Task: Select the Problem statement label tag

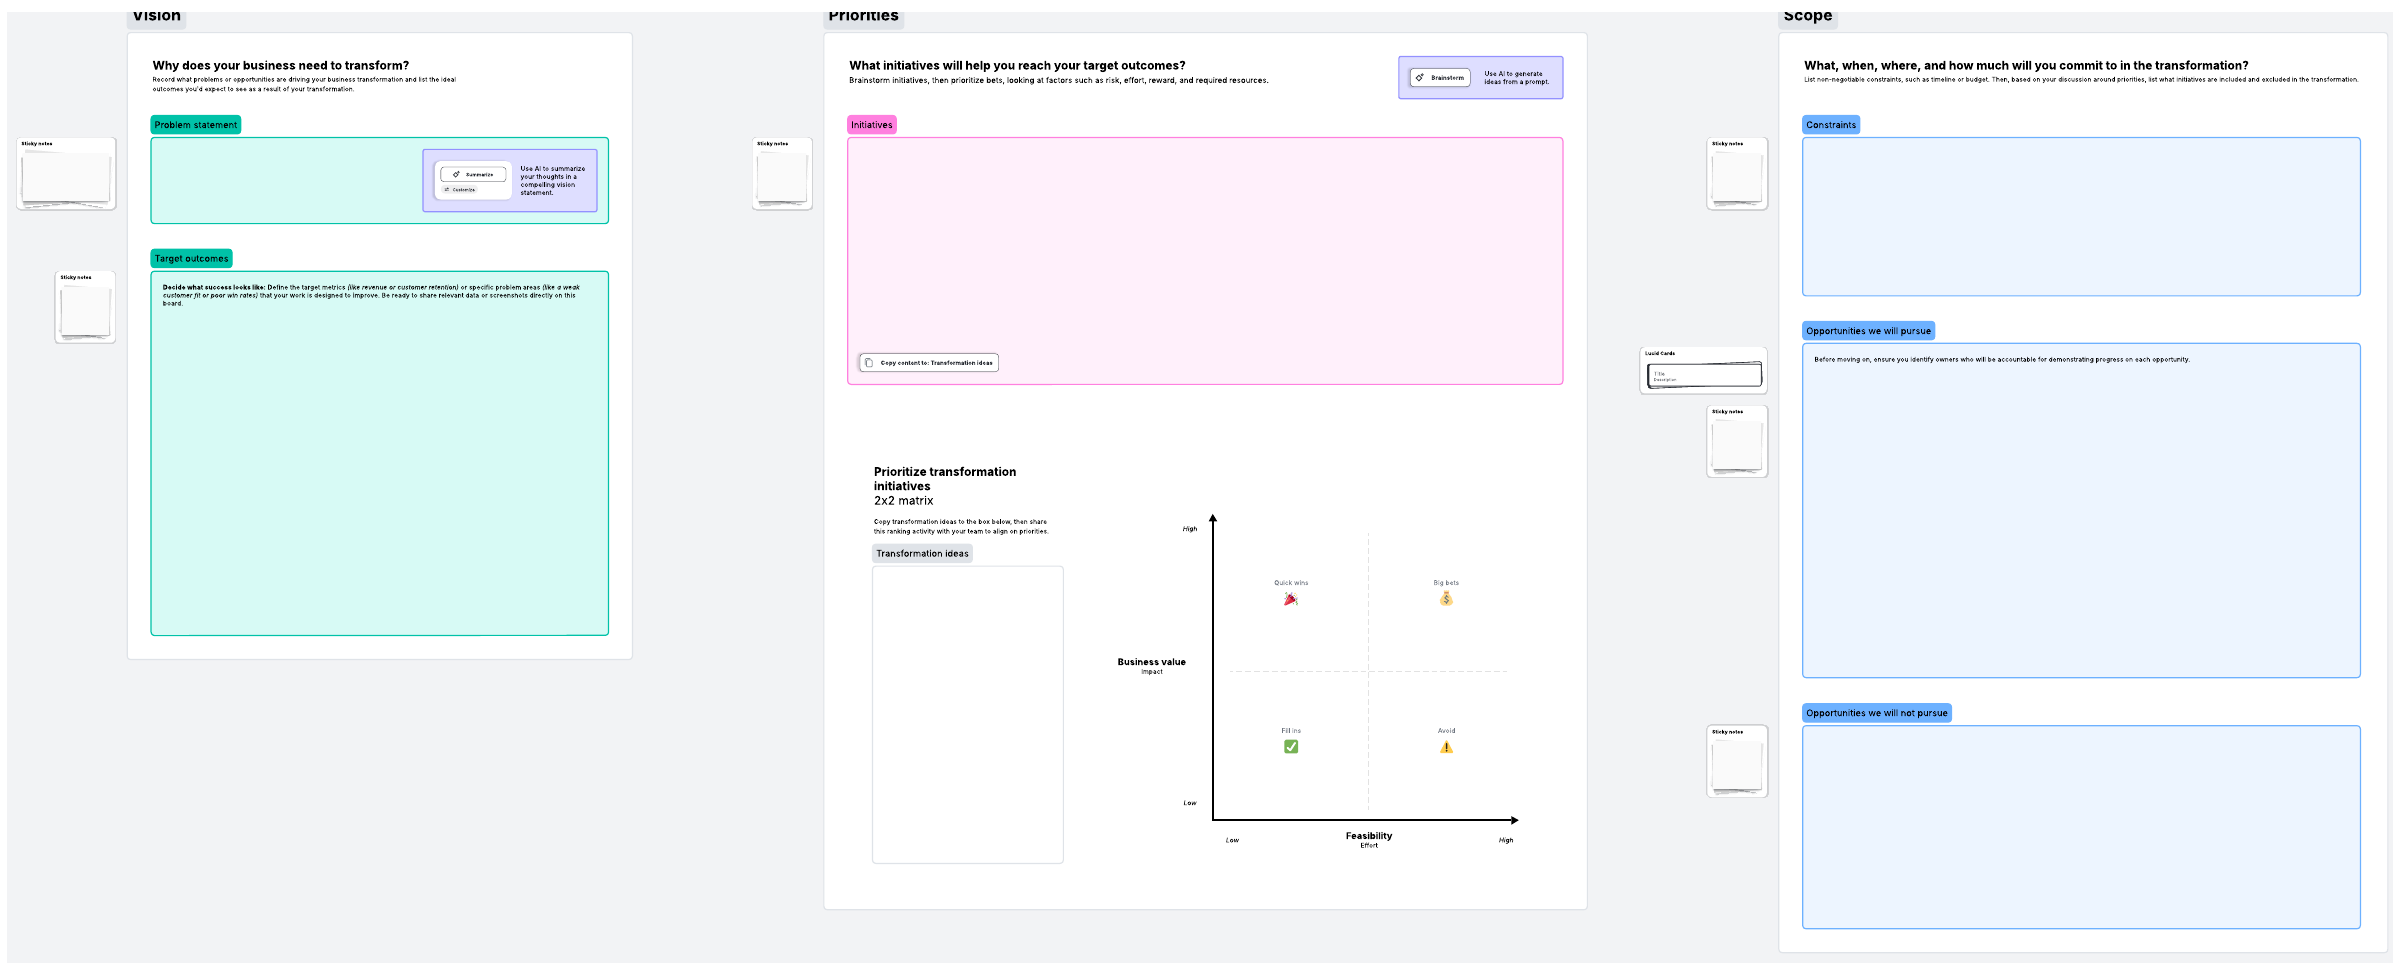Action: [x=195, y=125]
